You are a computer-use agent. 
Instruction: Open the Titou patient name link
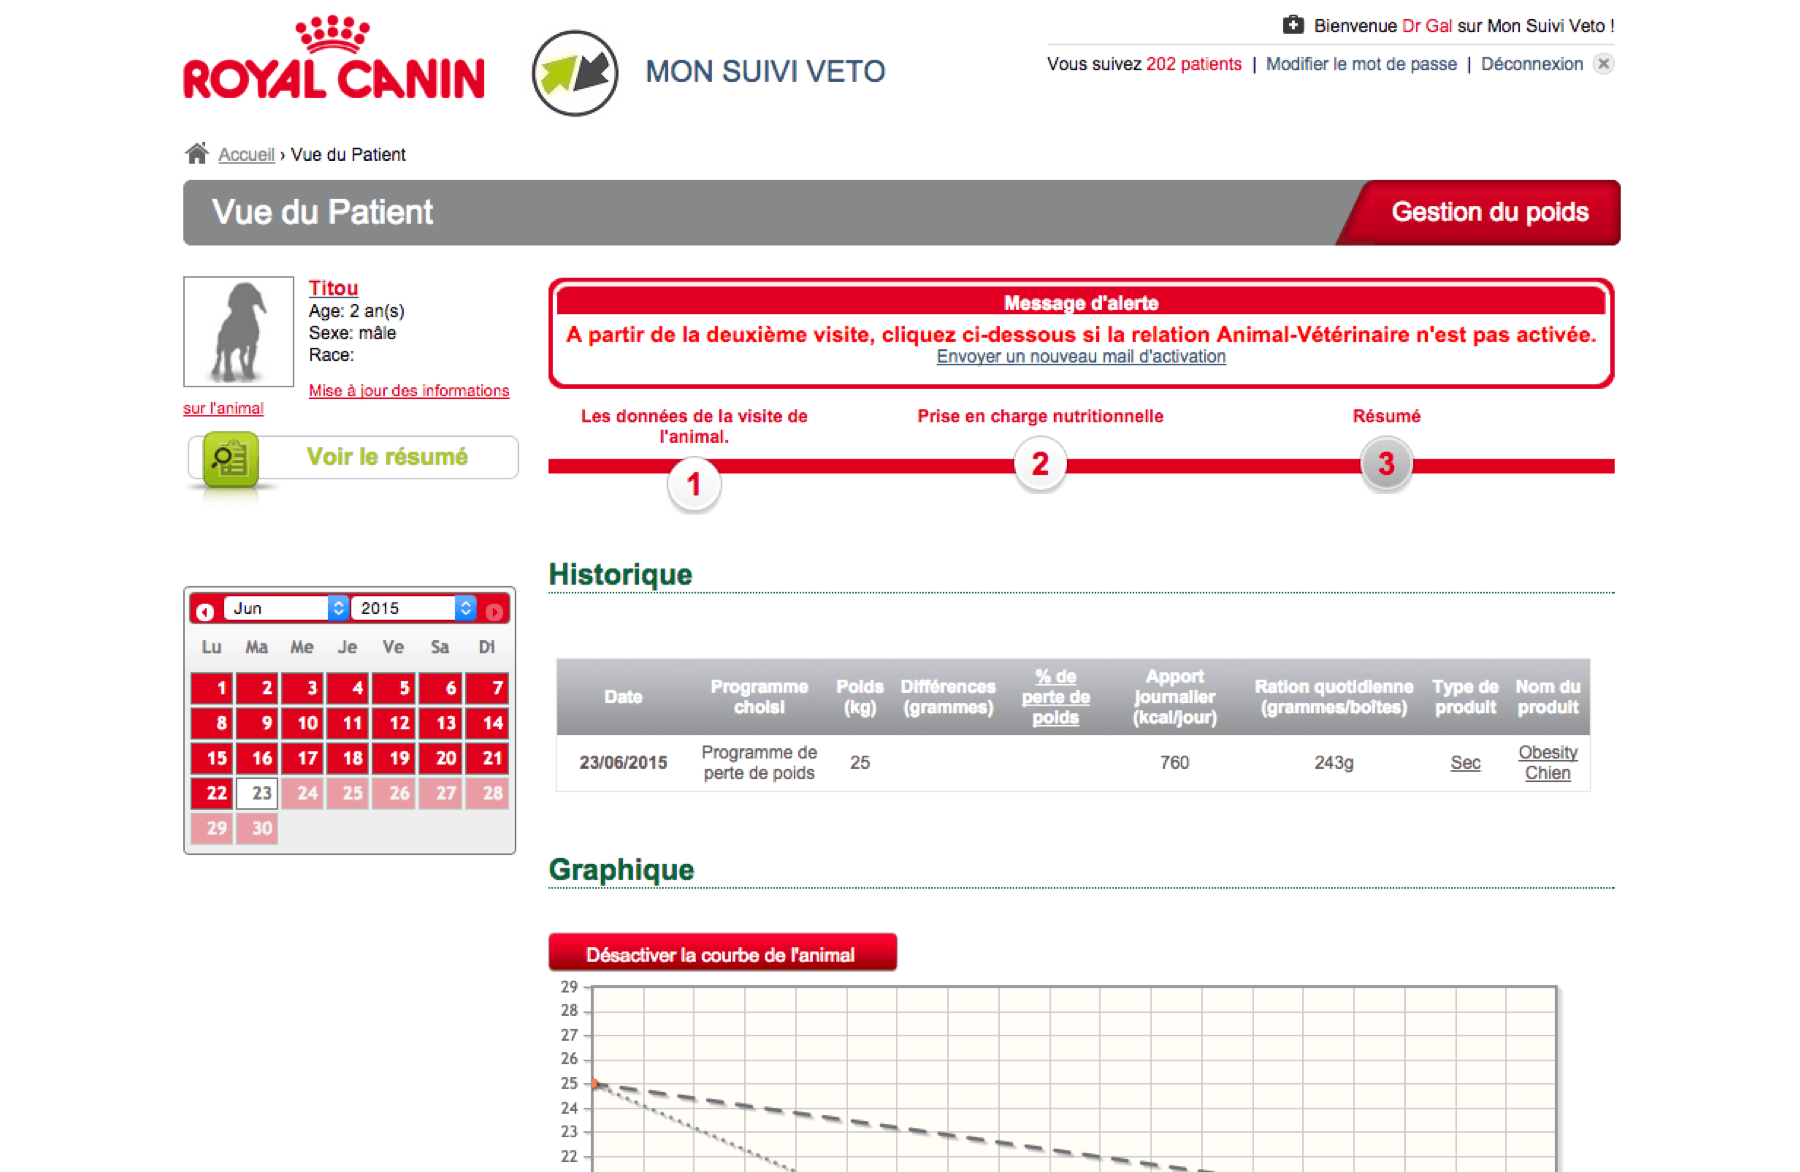333,288
